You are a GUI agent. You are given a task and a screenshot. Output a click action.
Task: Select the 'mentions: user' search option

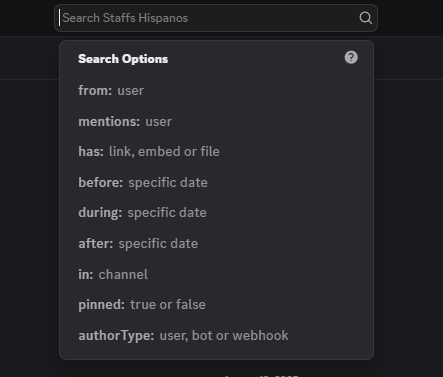216,121
